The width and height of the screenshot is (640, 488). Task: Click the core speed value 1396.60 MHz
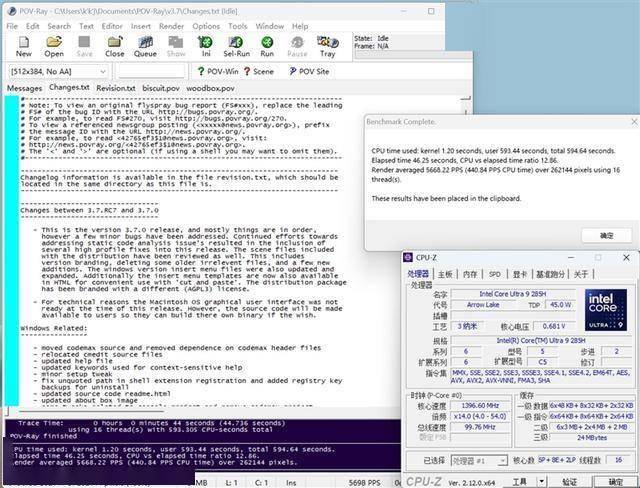pyautogui.click(x=480, y=406)
